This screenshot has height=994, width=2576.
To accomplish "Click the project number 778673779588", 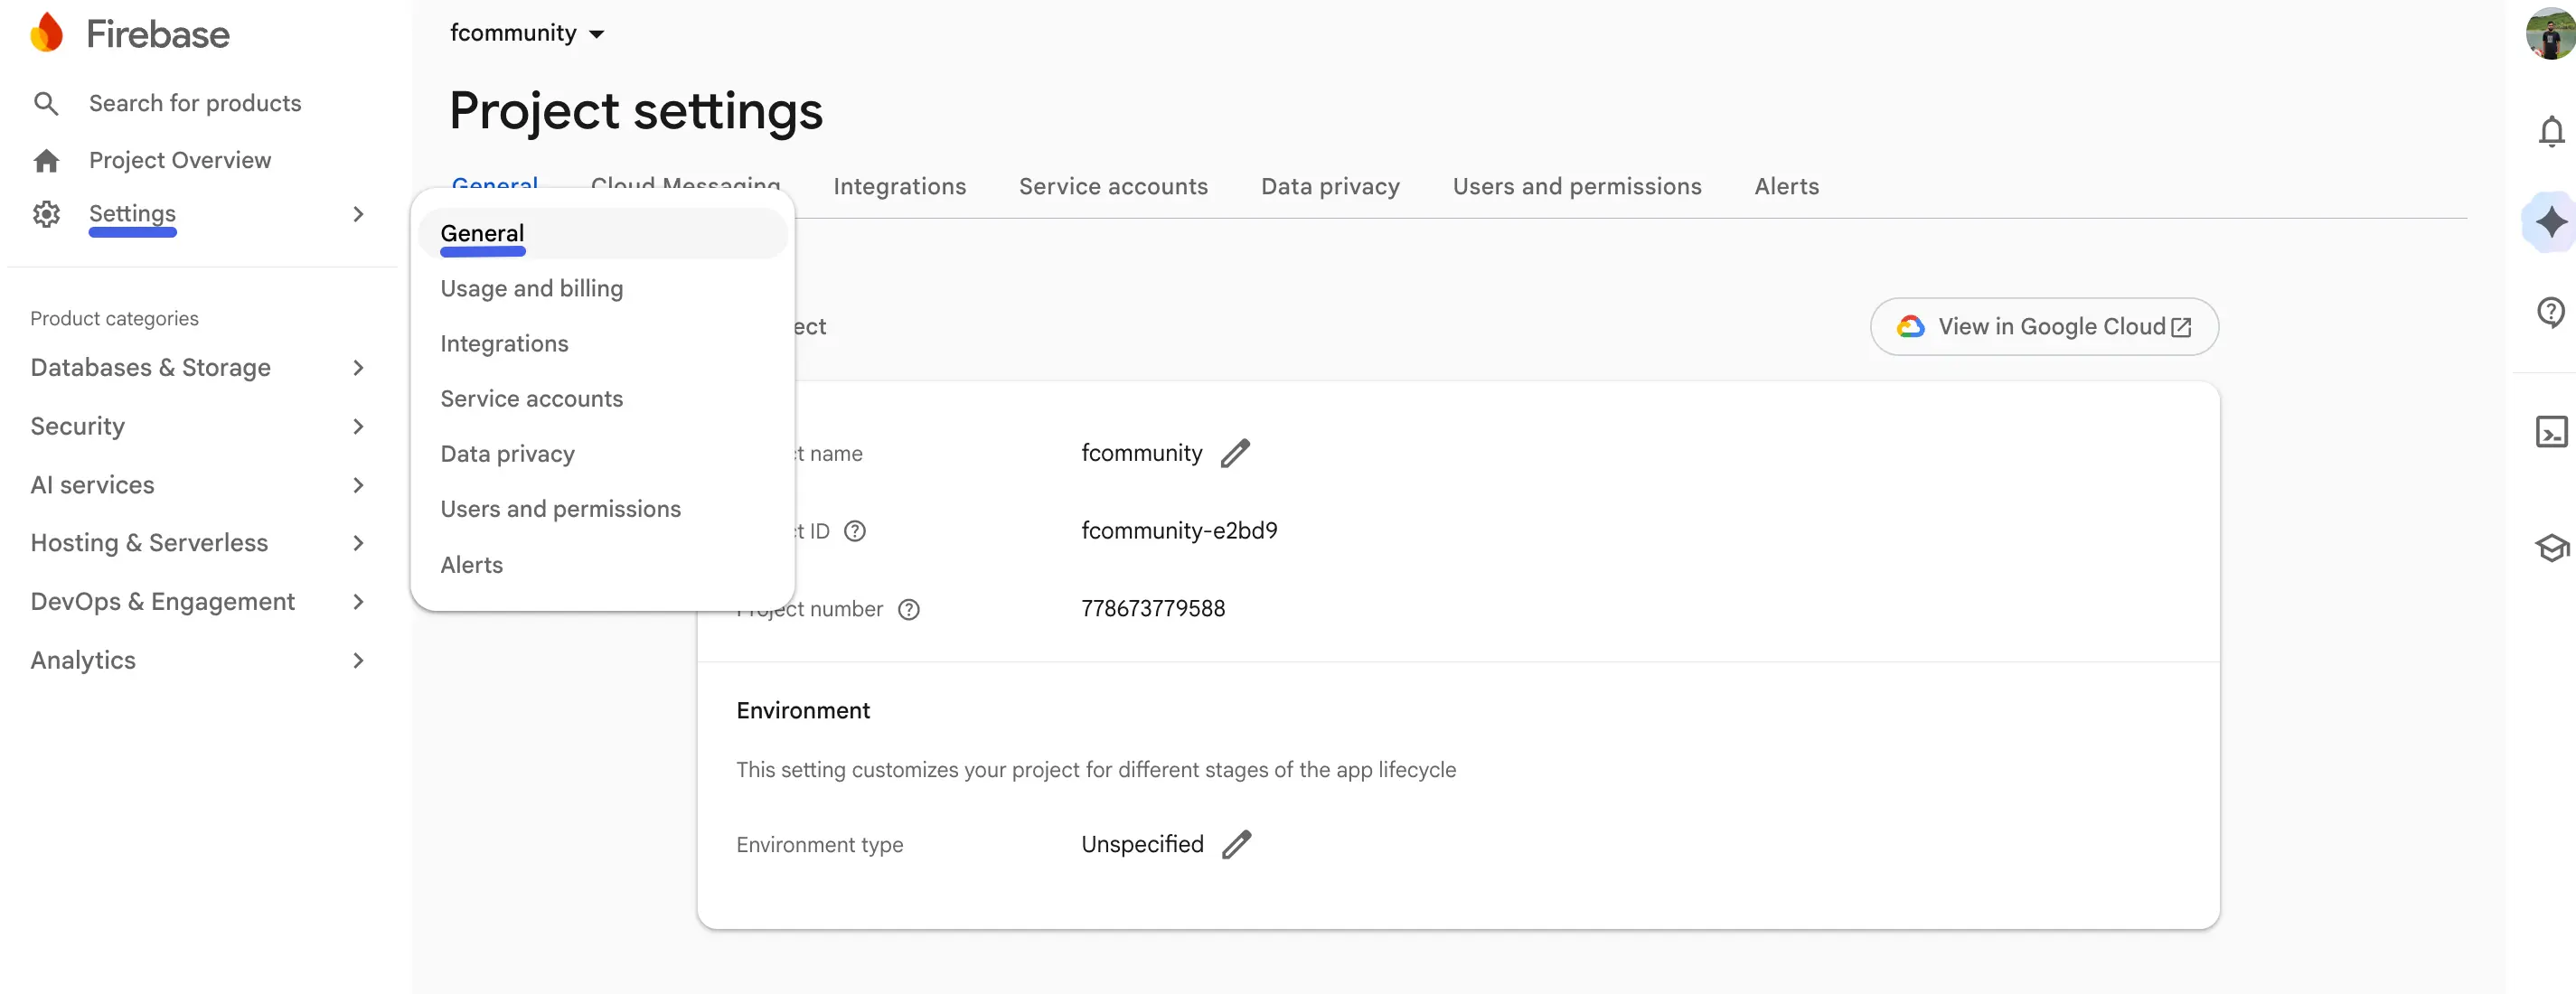I will pos(1153,609).
